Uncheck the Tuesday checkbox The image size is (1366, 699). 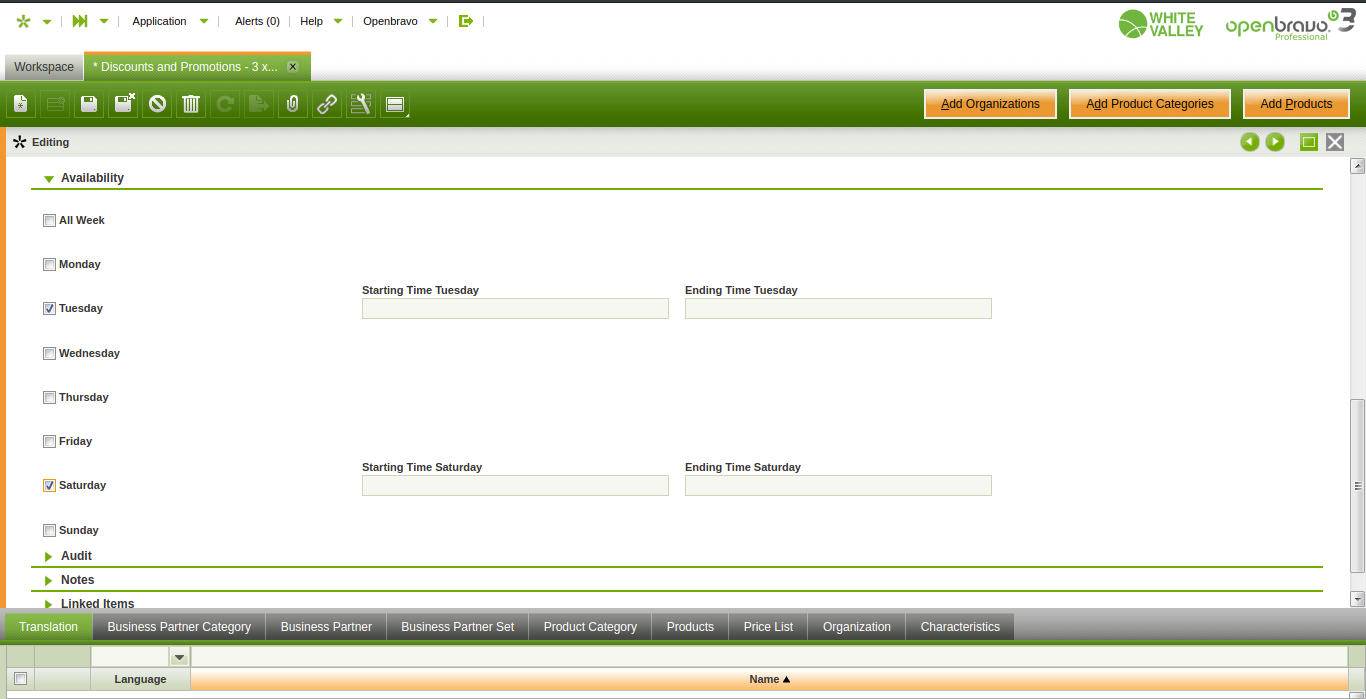coord(49,309)
